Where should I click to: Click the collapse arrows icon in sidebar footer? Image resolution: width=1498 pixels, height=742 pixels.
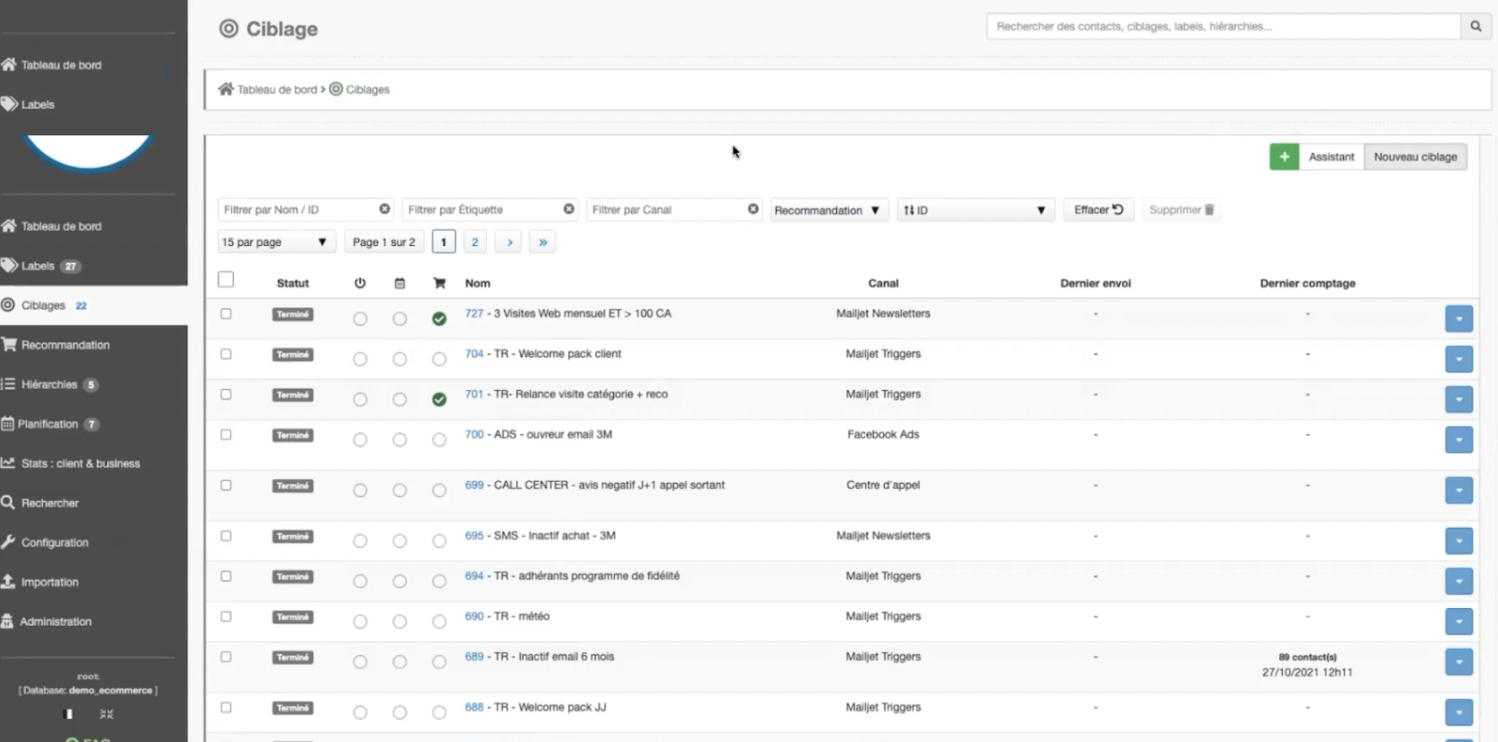[107, 714]
